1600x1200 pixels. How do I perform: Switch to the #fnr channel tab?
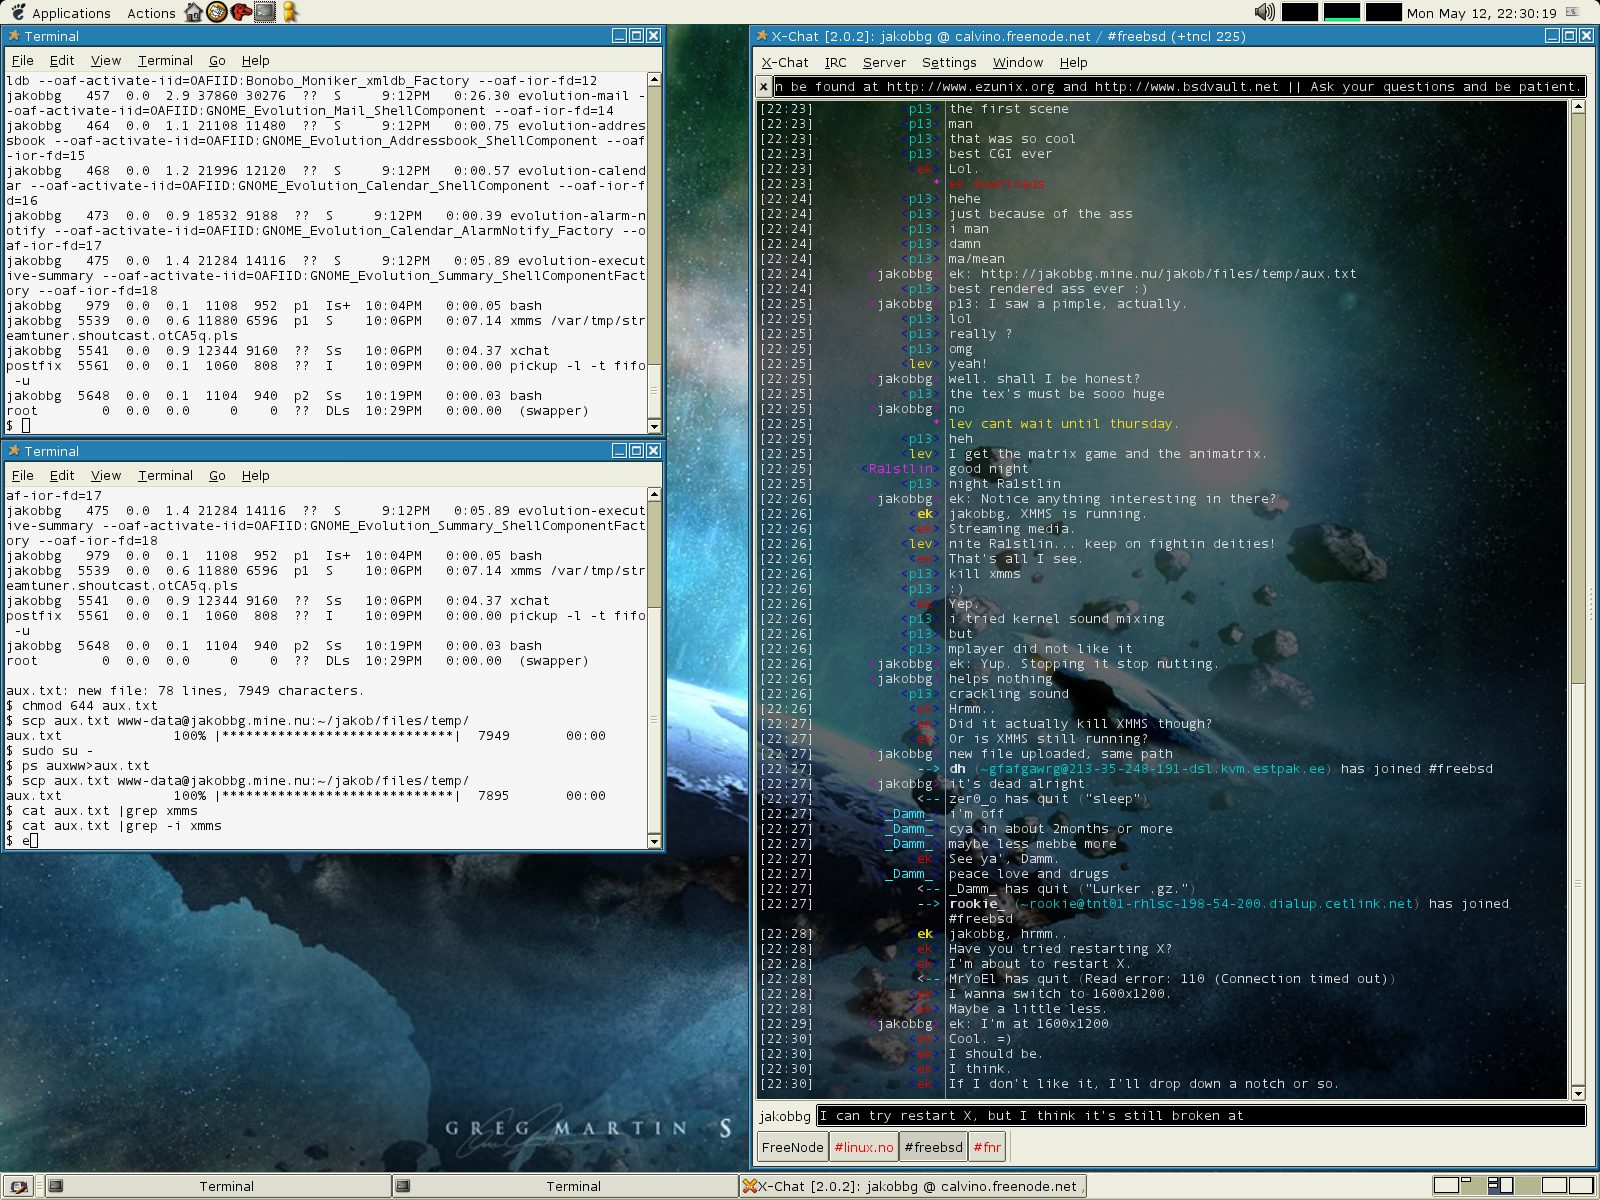pyautogui.click(x=987, y=1147)
